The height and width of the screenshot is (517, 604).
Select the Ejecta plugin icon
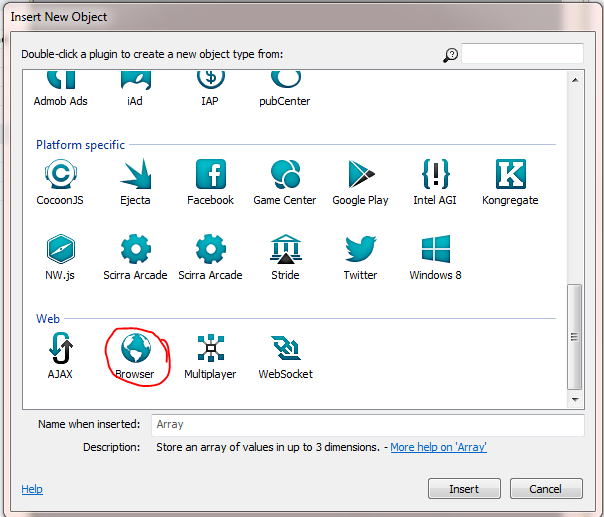tap(135, 174)
